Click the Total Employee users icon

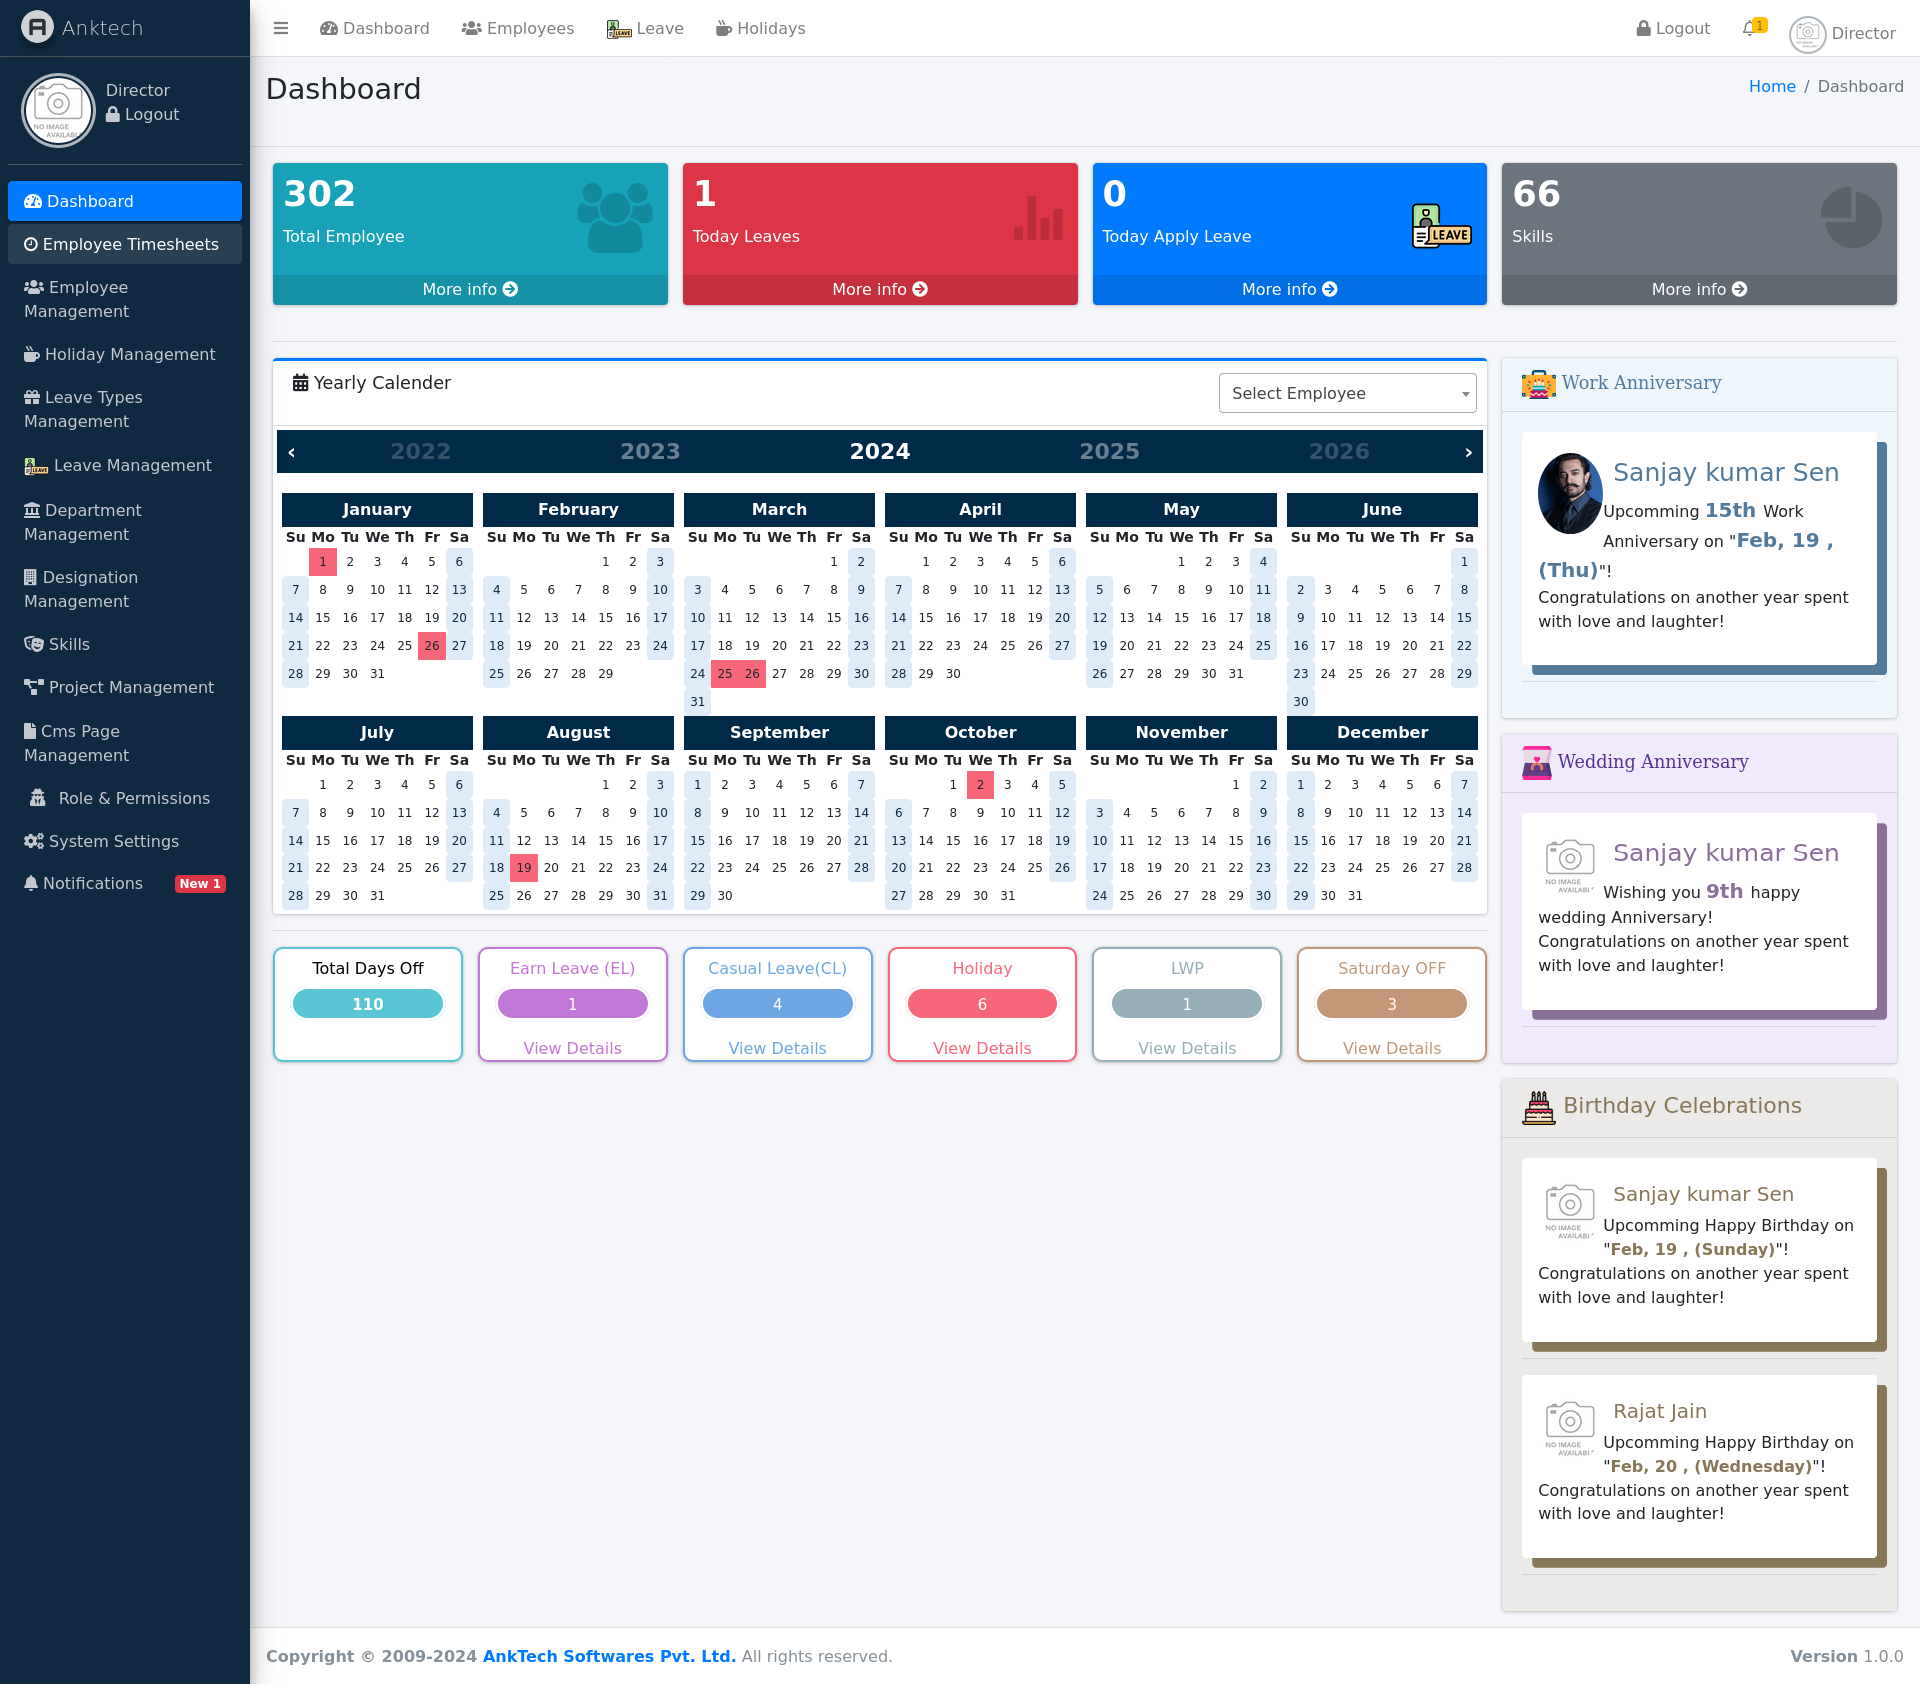click(x=614, y=217)
